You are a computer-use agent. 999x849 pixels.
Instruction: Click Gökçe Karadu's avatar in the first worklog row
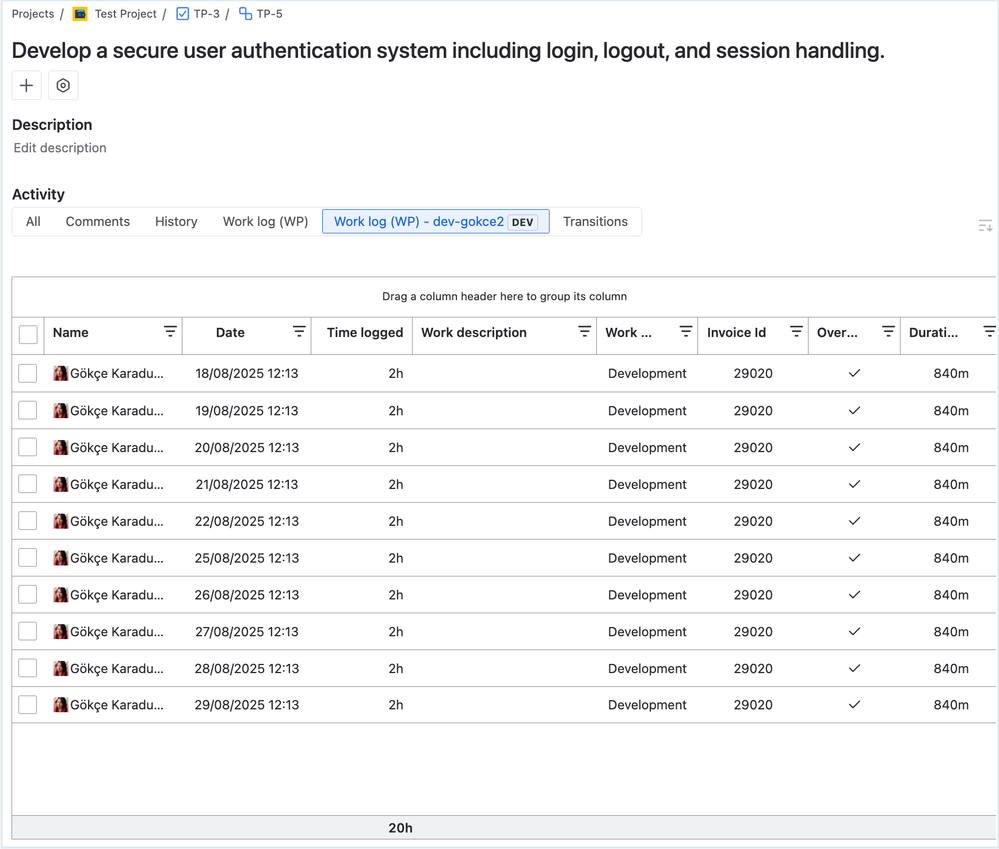click(x=61, y=373)
